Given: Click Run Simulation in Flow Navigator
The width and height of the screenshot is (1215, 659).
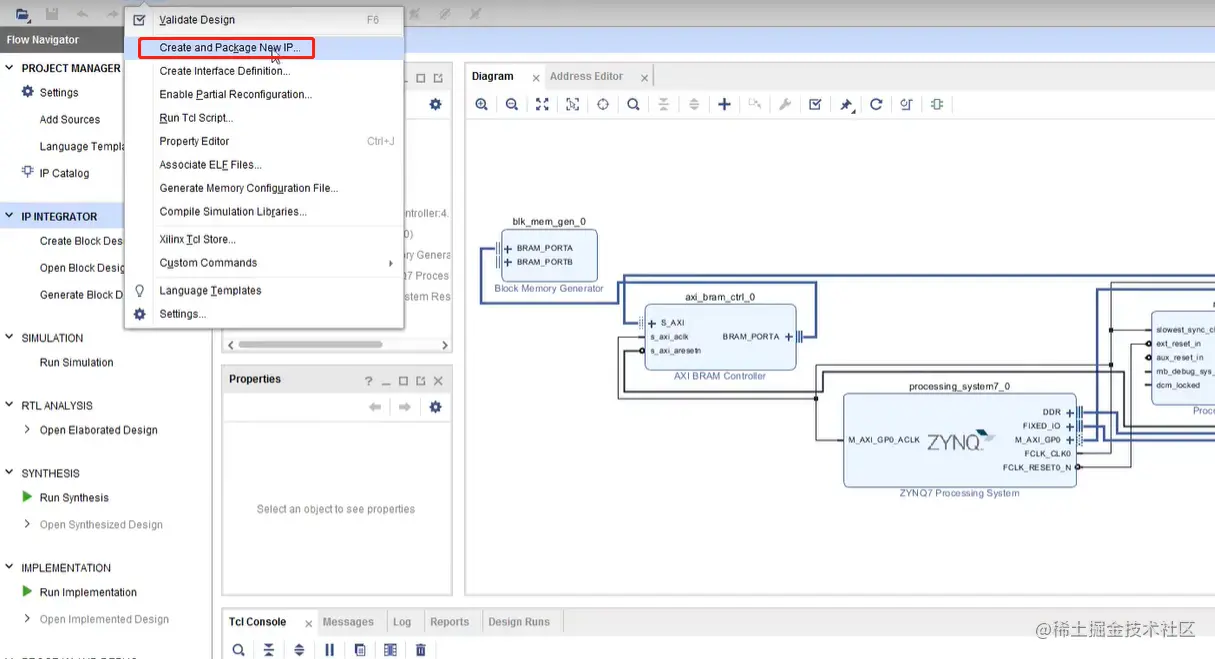Looking at the screenshot, I should tap(76, 362).
